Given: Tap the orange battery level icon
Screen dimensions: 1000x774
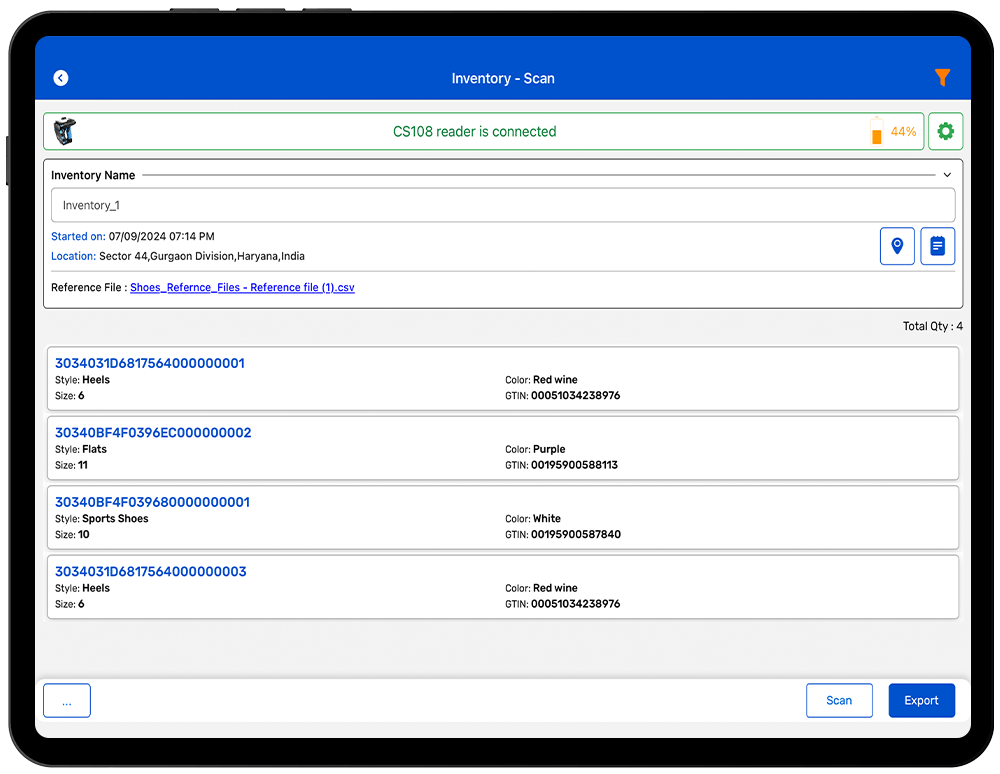Looking at the screenshot, I should 877,132.
